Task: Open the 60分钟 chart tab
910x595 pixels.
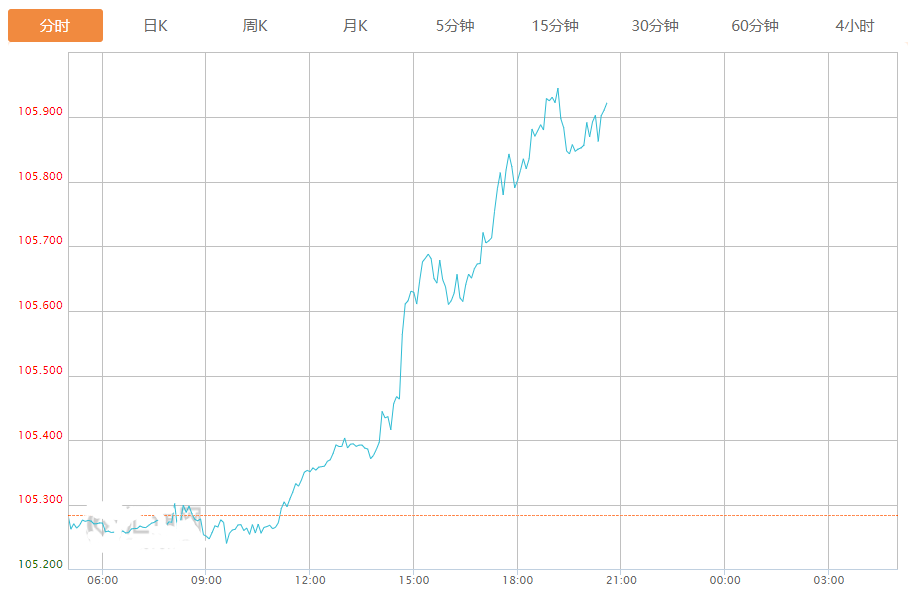Action: 755,26
